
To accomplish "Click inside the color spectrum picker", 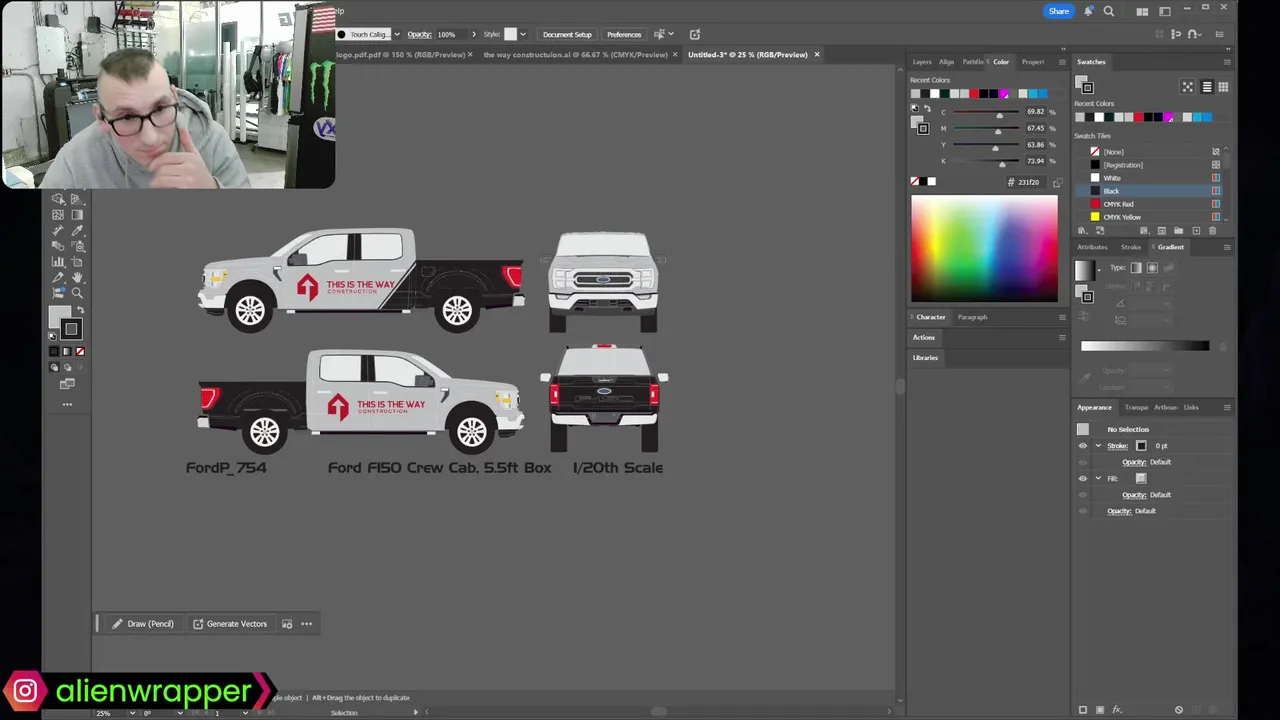I will pos(984,248).
